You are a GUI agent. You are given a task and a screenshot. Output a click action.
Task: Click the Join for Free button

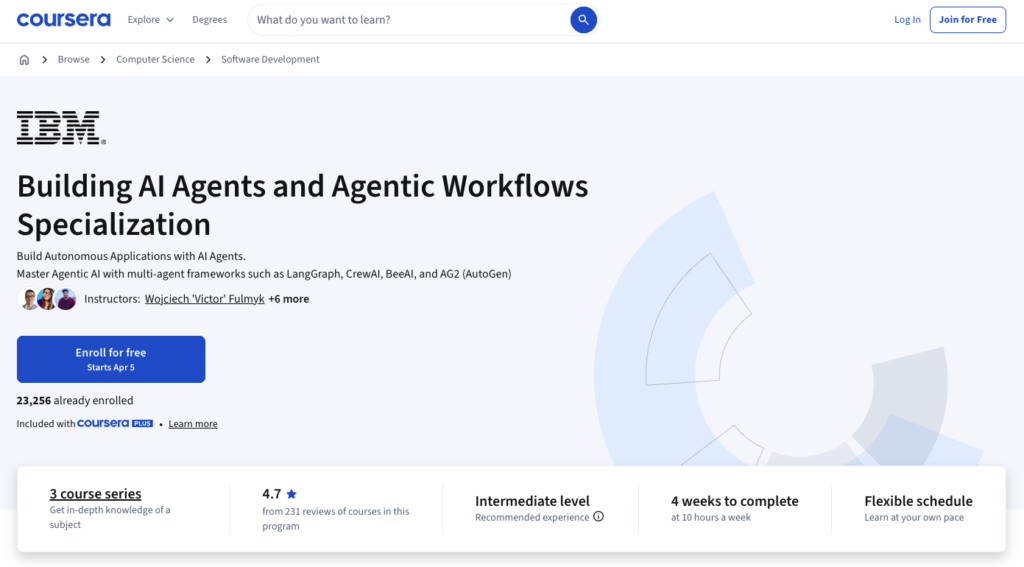(968, 20)
